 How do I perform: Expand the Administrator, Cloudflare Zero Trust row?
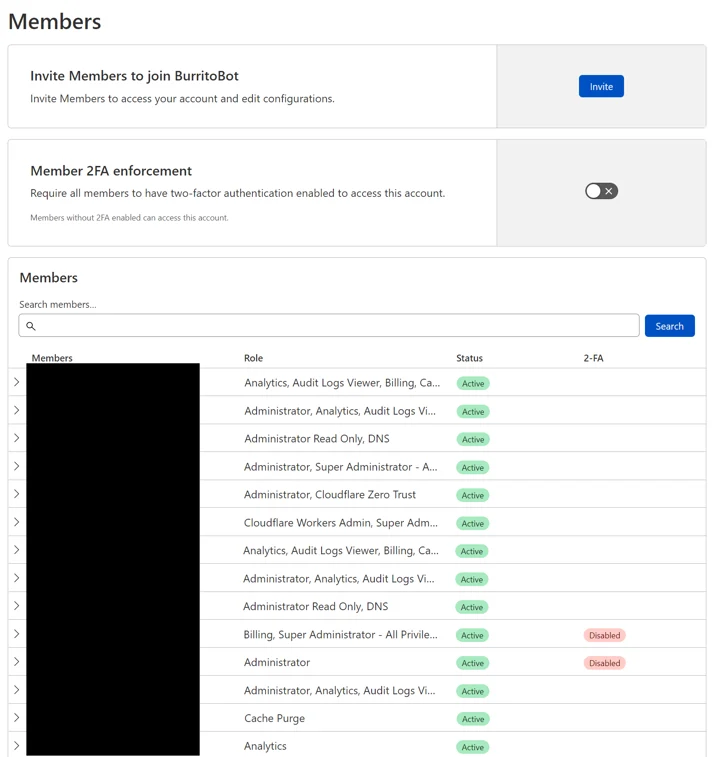tap(16, 494)
